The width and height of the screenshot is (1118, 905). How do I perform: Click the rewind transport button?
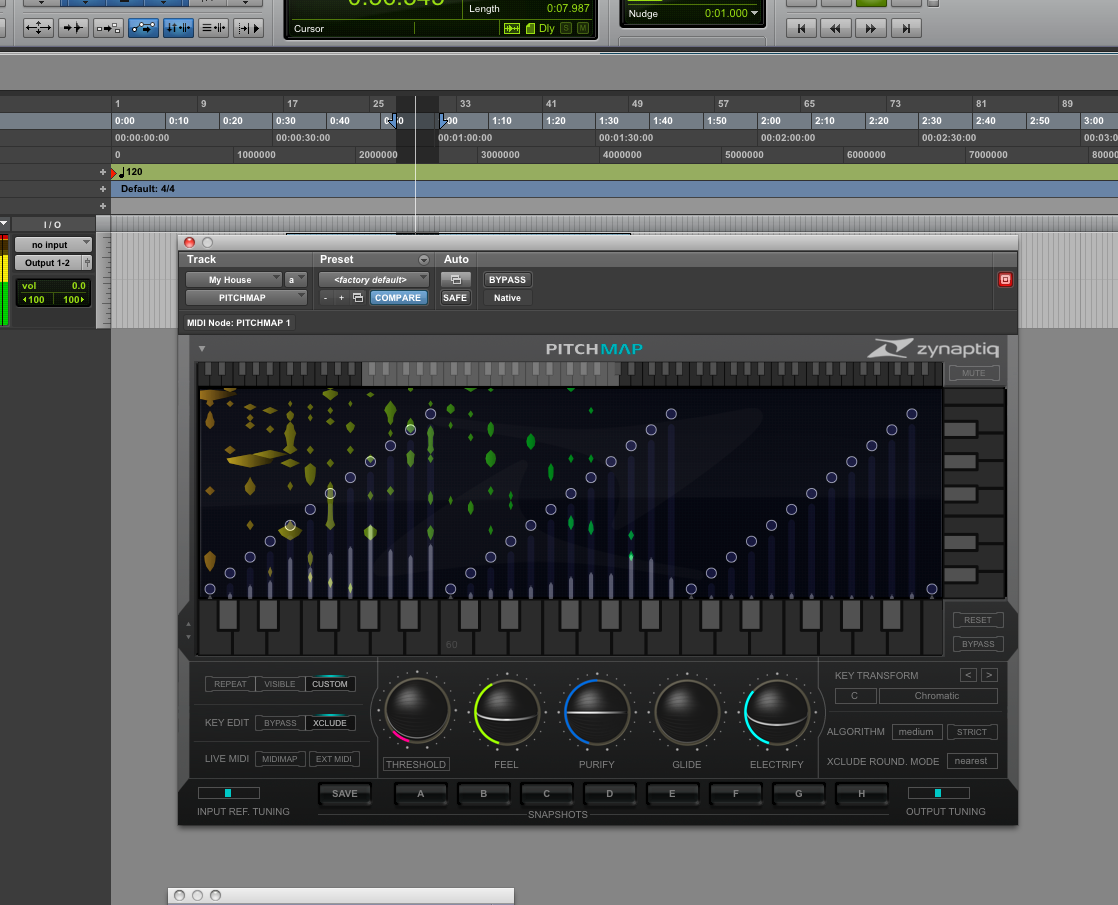[x=836, y=29]
